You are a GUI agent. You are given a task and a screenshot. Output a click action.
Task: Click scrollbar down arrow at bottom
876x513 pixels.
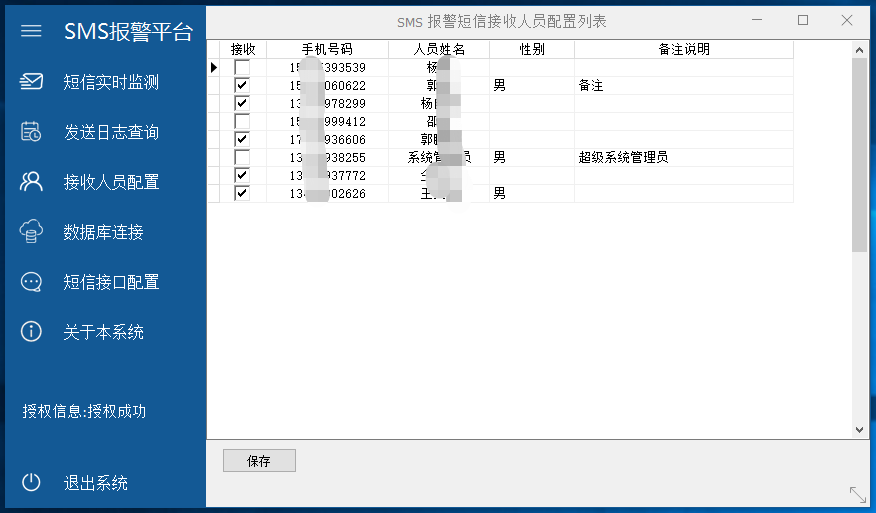click(x=860, y=429)
